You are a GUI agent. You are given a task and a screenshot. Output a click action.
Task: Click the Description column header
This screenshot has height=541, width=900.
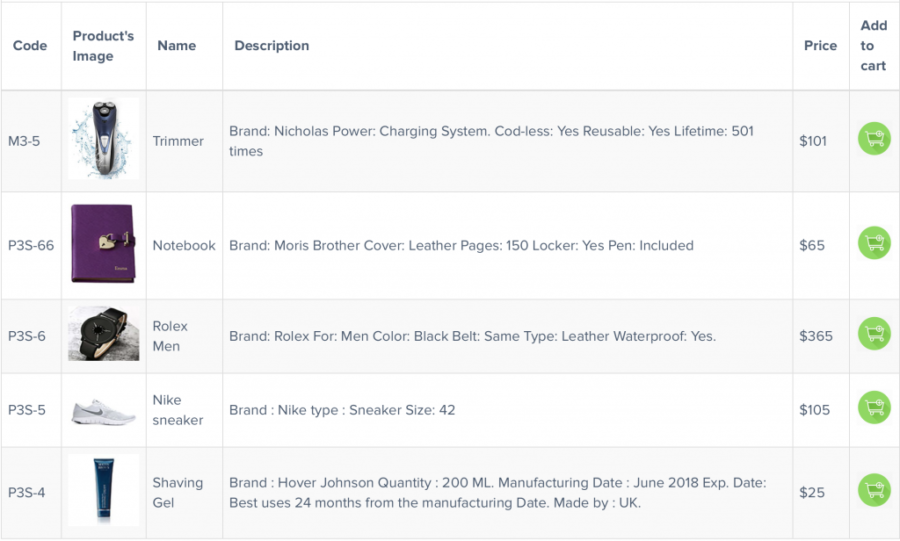coord(272,46)
